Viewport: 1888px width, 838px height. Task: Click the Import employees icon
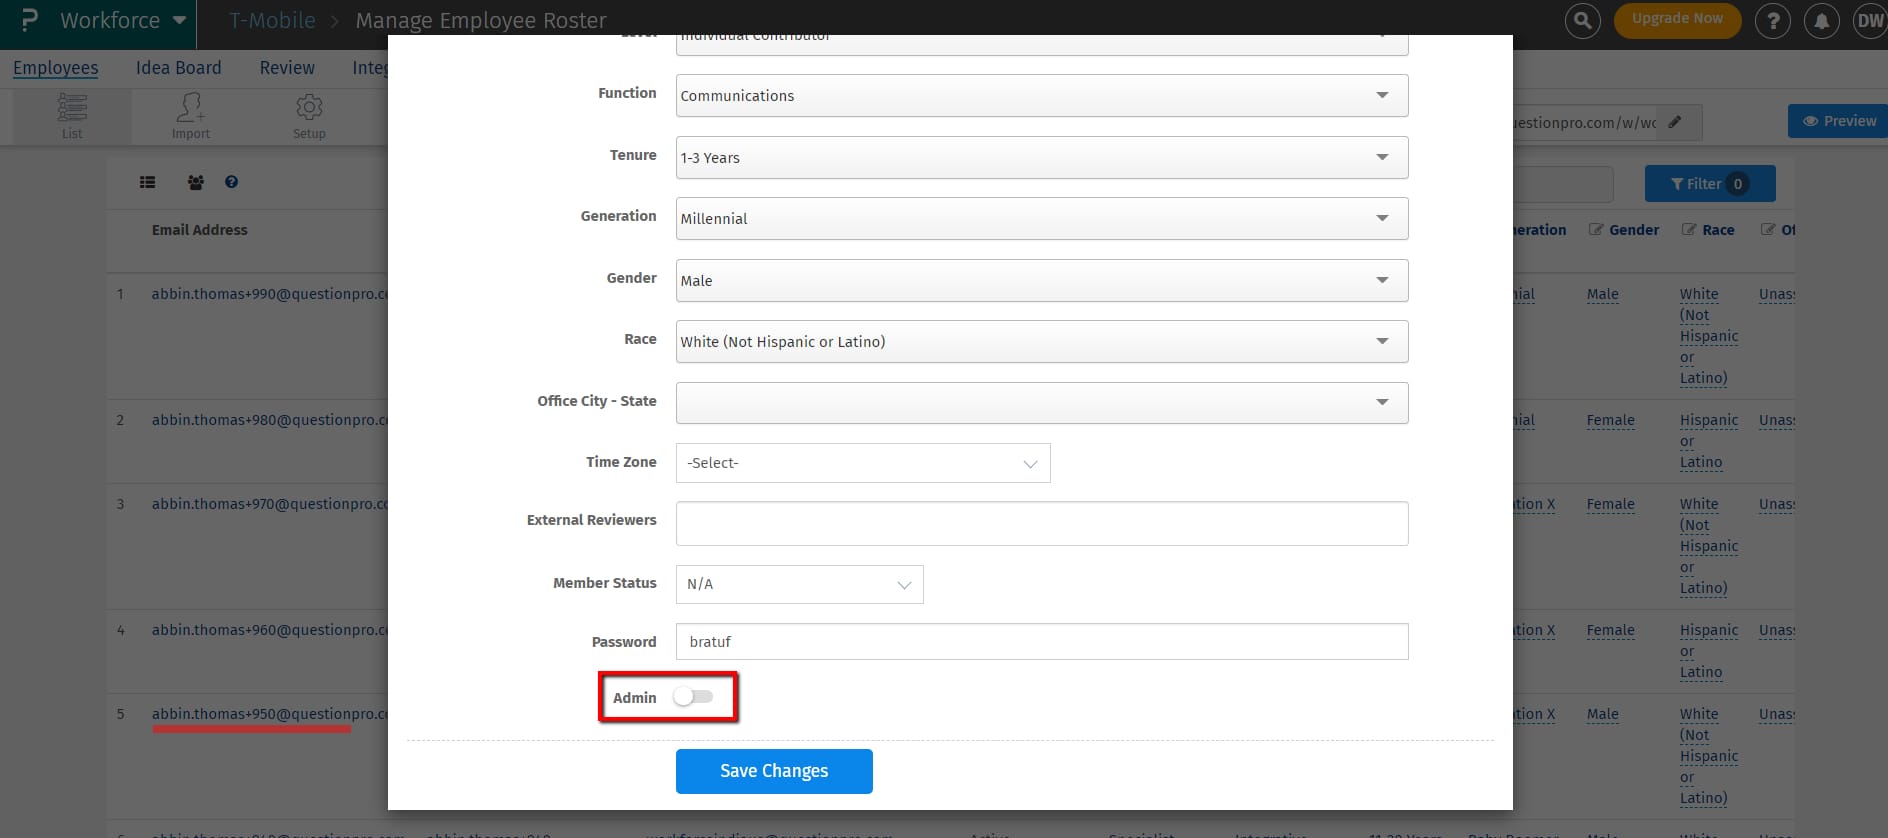190,115
